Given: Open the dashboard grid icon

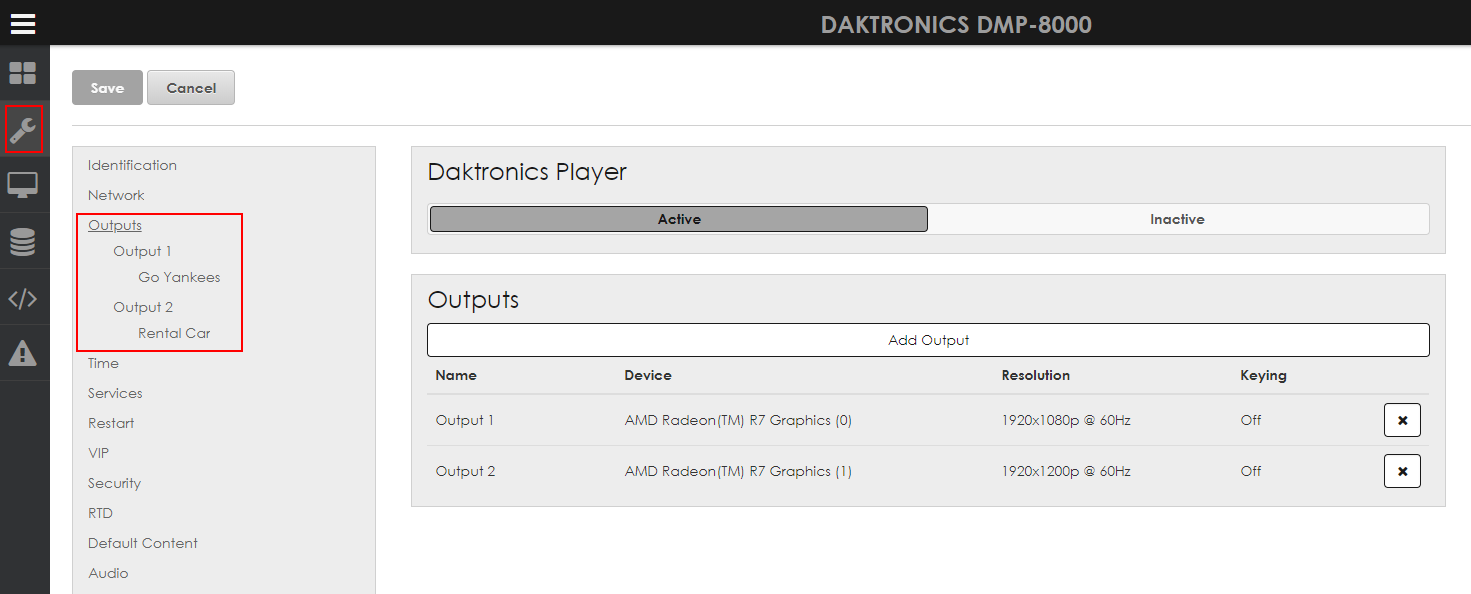Looking at the screenshot, I should click(23, 73).
